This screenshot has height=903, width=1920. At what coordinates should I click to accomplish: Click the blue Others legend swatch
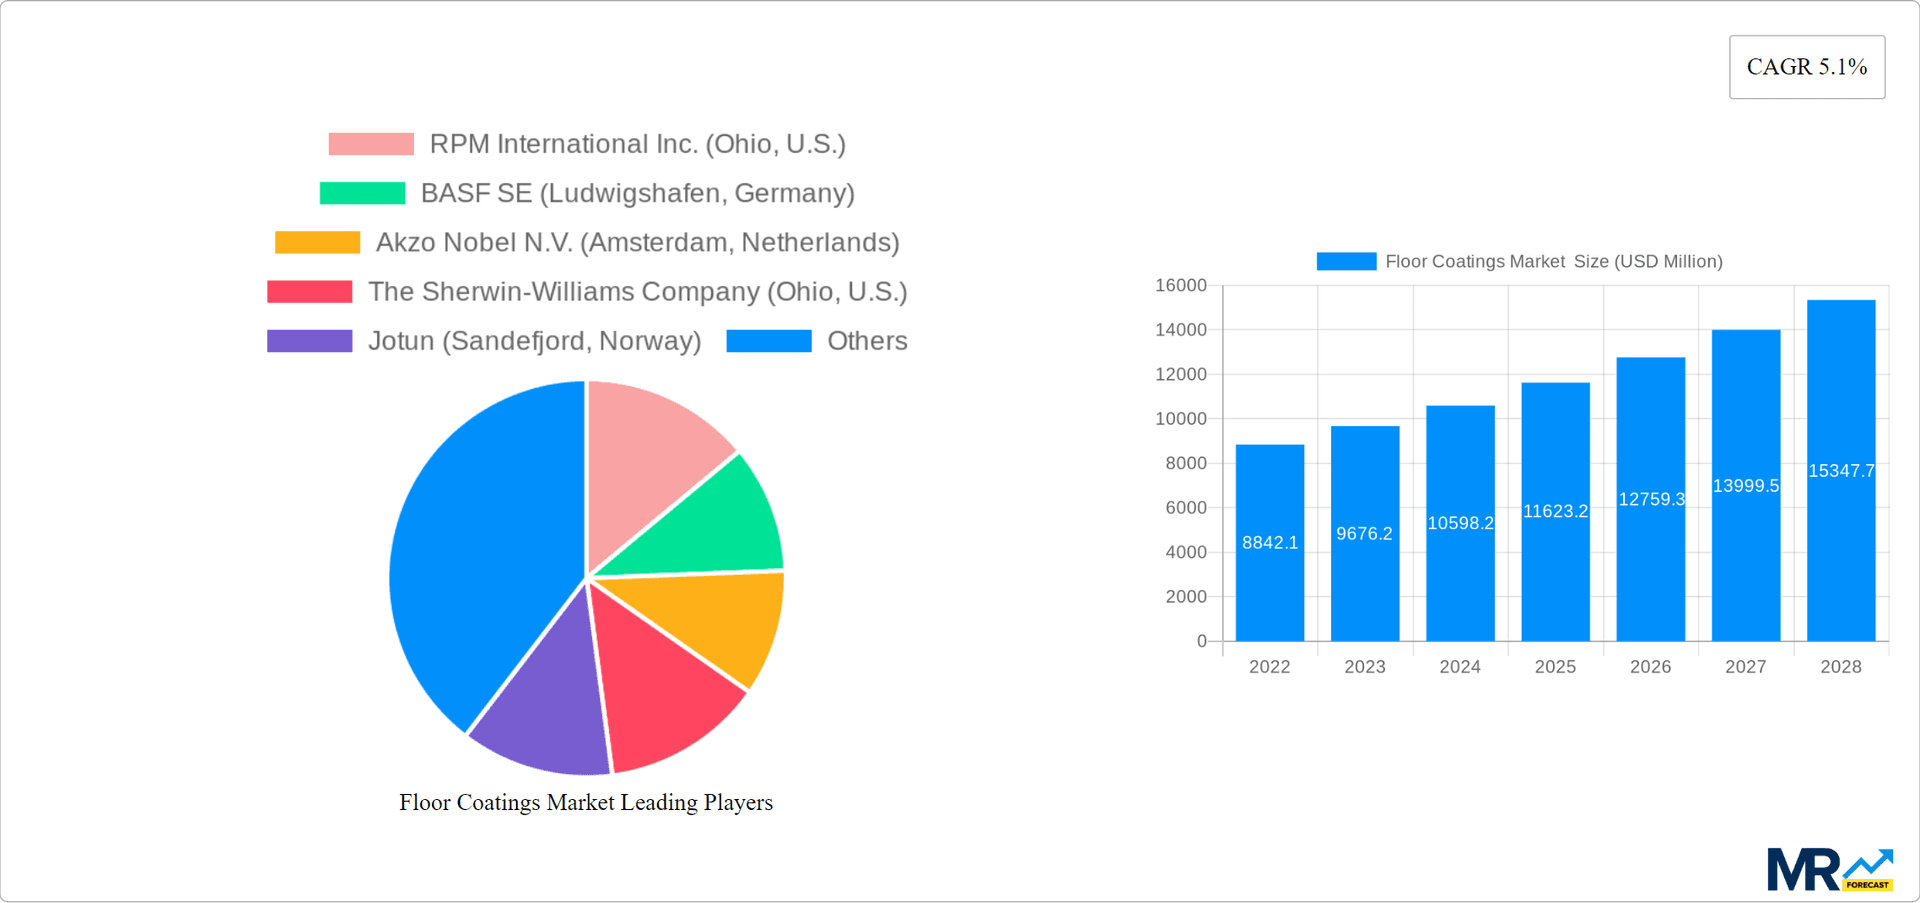[768, 341]
